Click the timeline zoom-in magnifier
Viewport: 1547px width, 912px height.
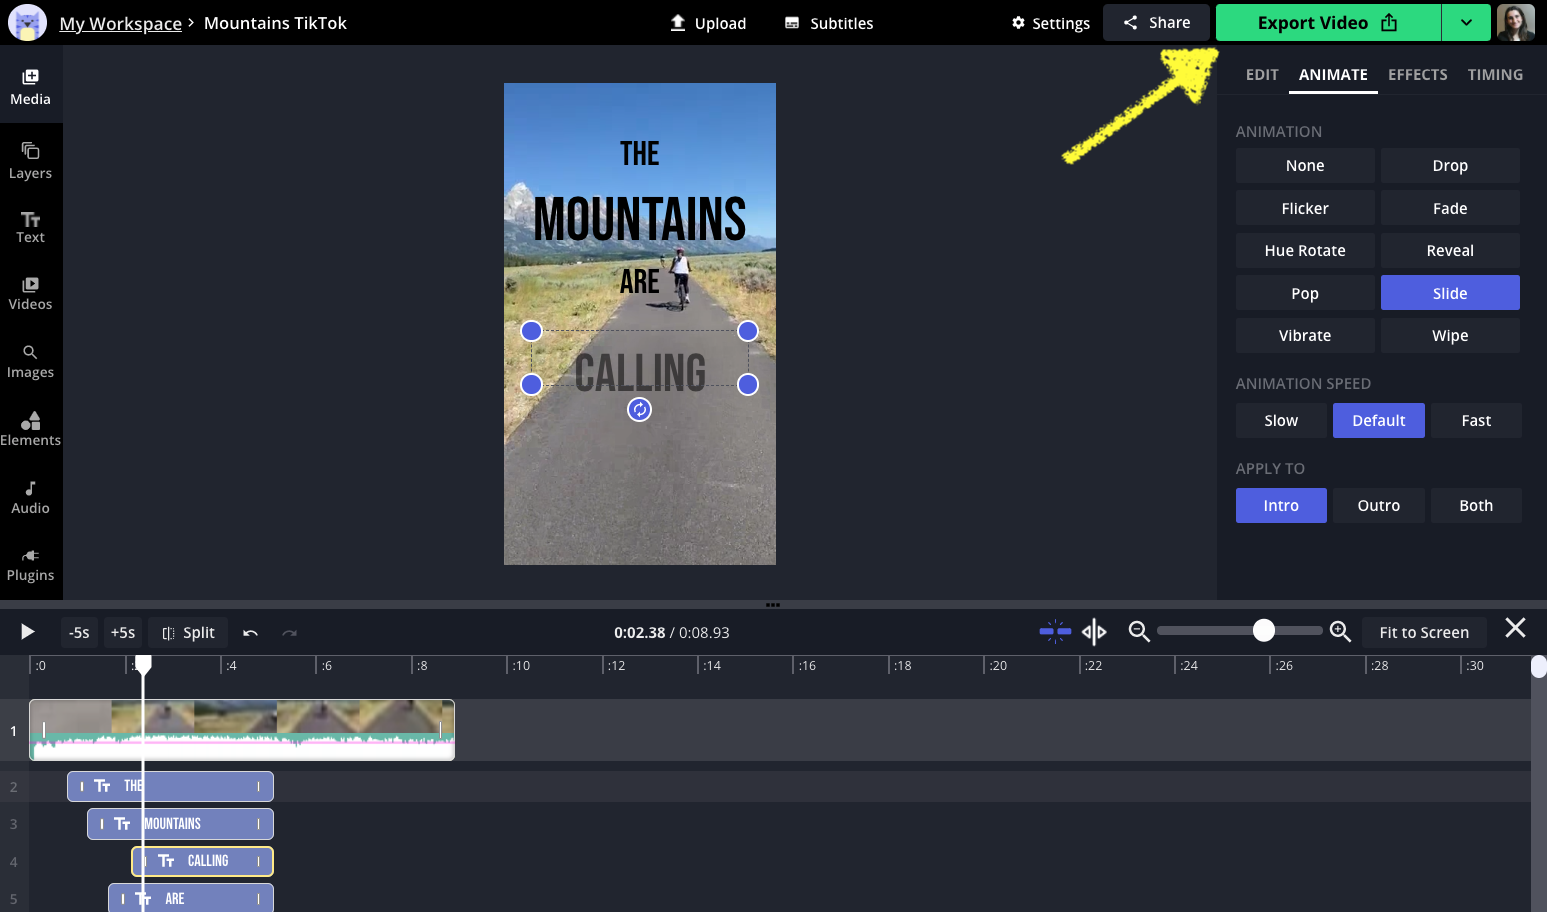(1340, 632)
